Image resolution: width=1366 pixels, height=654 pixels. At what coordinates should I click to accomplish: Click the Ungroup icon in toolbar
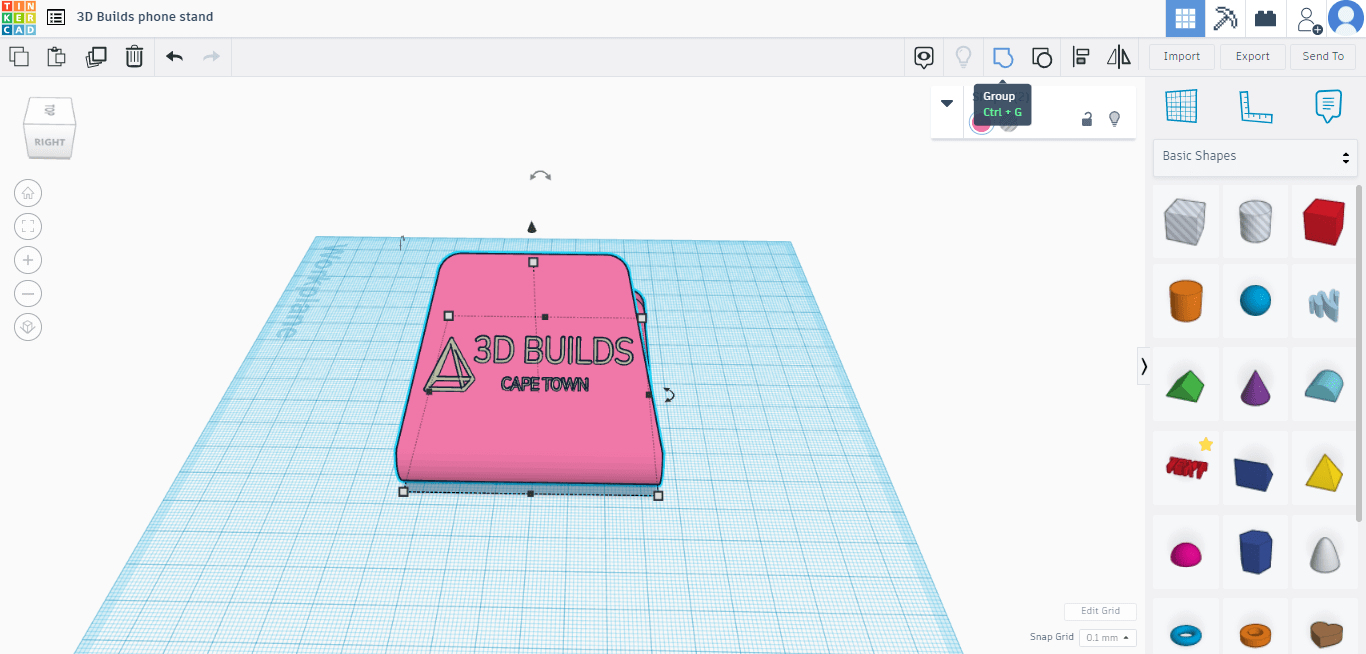coord(1041,57)
